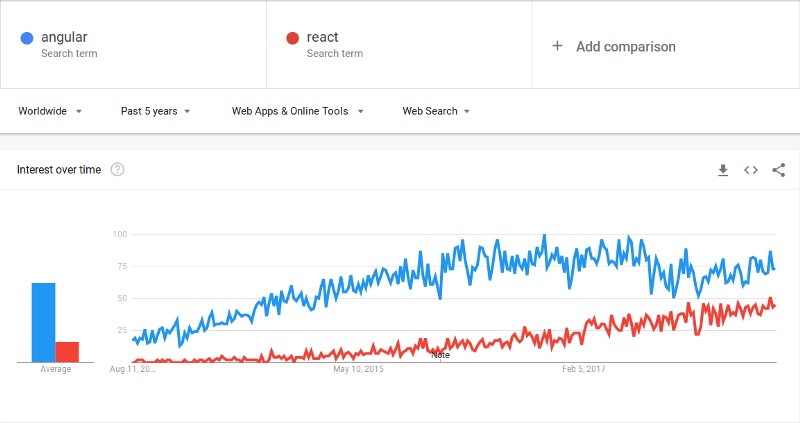The height and width of the screenshot is (423, 800).
Task: Open the Web Search type dropdown
Action: pos(436,111)
